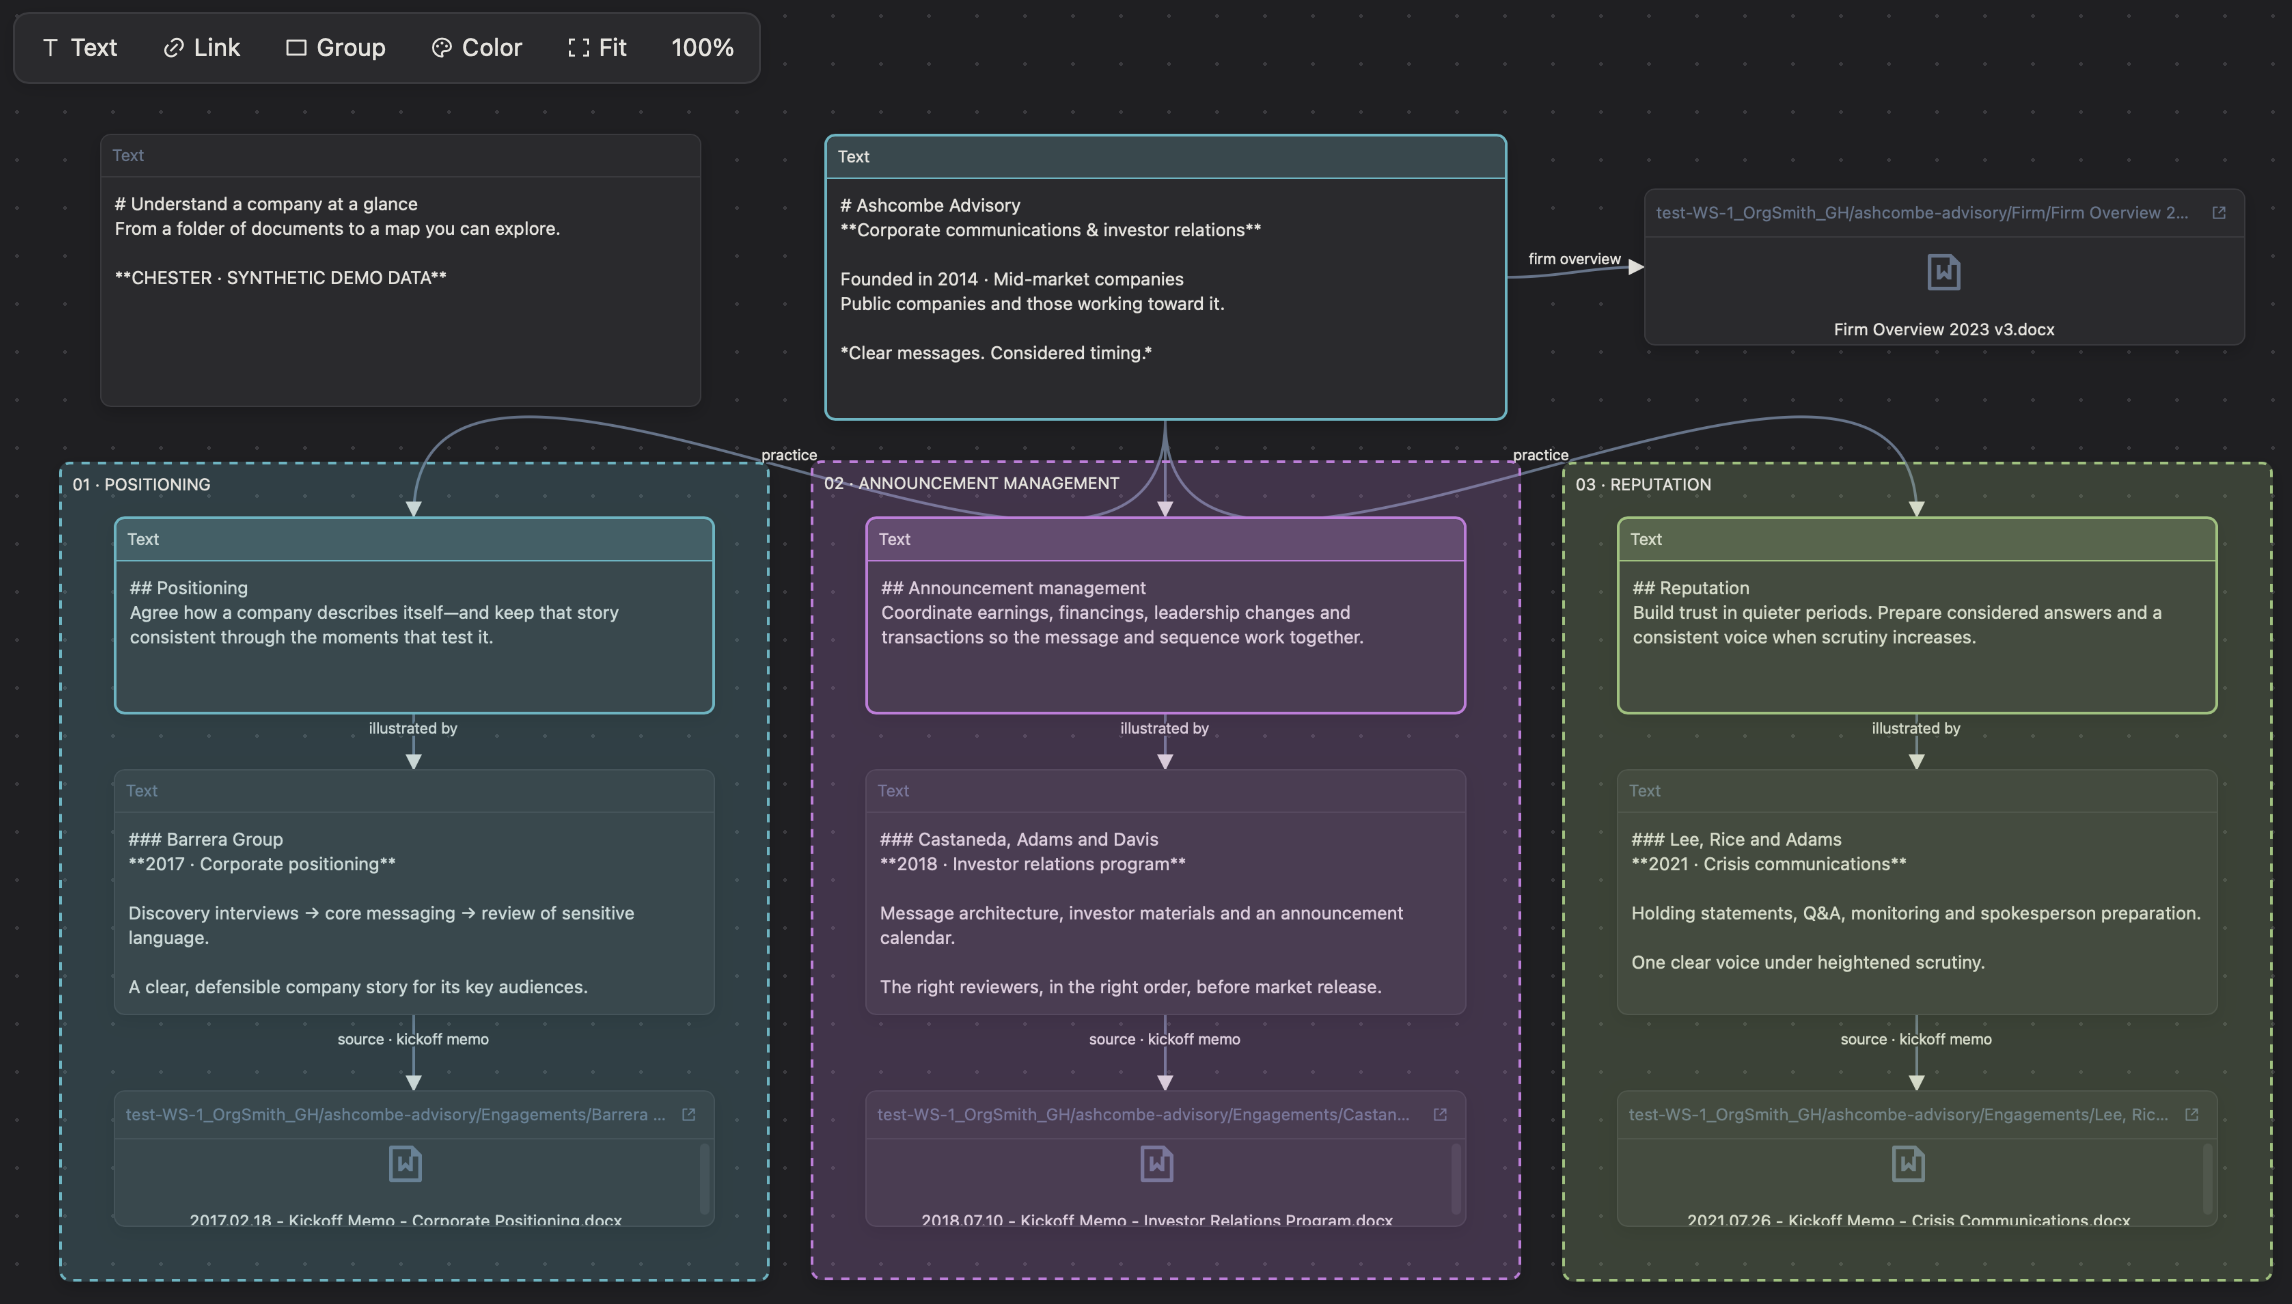Select the '## Positioning' text node
Image resolution: width=2292 pixels, height=1304 pixels.
tap(414, 615)
